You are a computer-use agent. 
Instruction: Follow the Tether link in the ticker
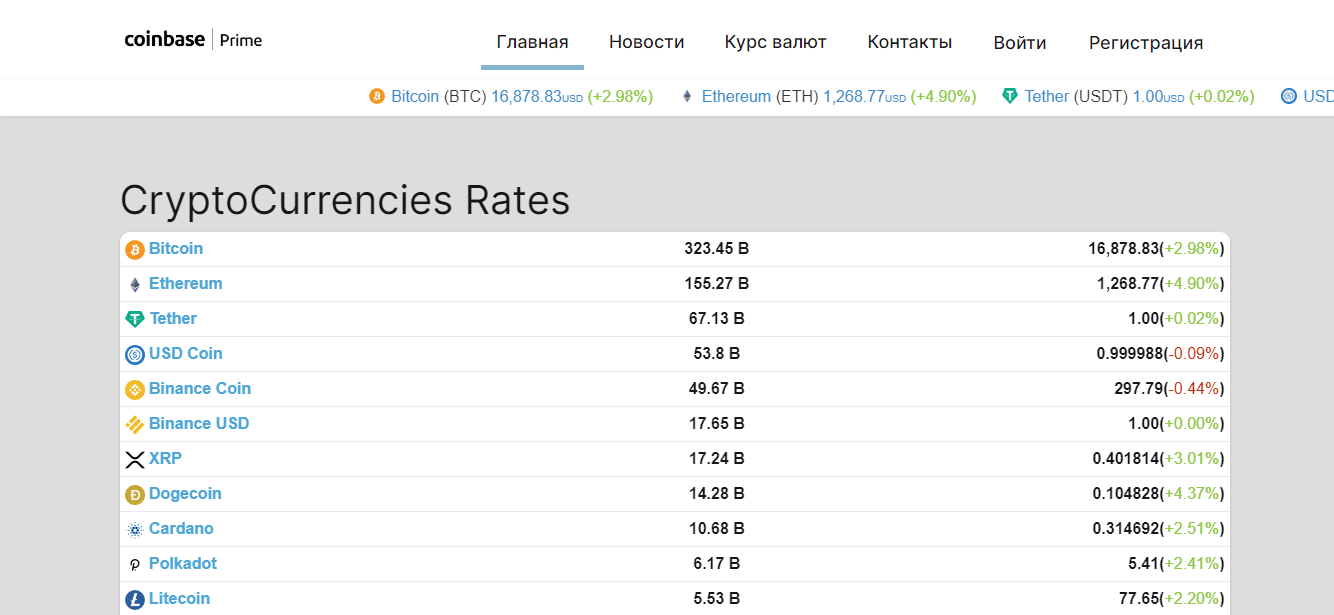(x=1047, y=96)
